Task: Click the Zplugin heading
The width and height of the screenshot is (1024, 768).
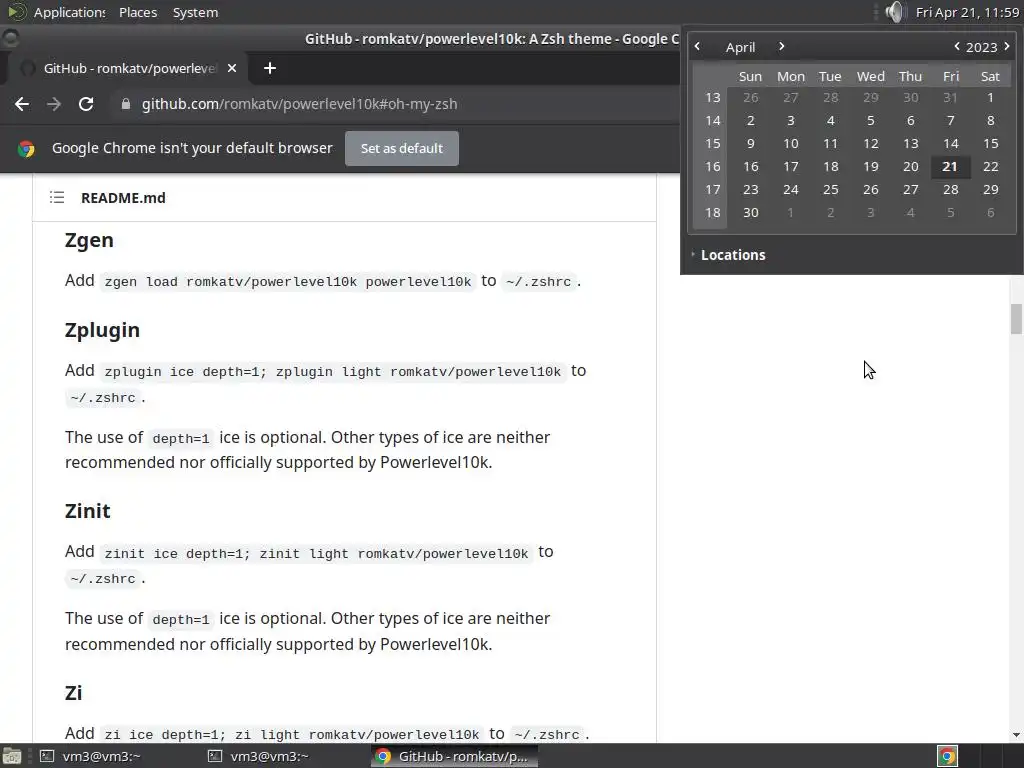Action: [x=102, y=330]
